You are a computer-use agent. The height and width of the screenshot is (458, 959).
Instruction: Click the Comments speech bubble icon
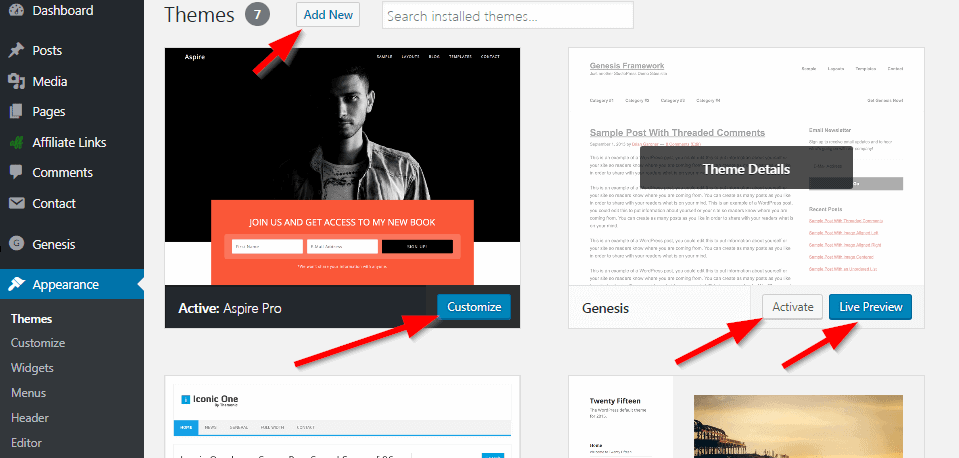pos(17,173)
